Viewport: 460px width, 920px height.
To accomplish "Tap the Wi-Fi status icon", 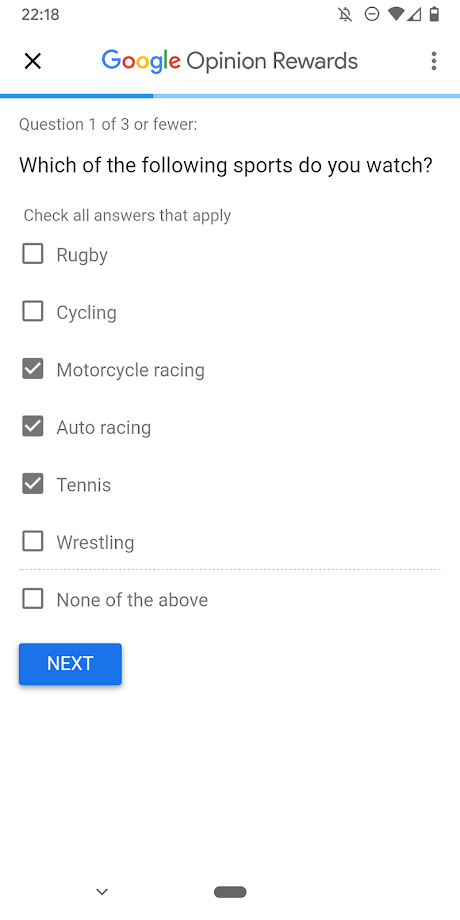I will (397, 15).
